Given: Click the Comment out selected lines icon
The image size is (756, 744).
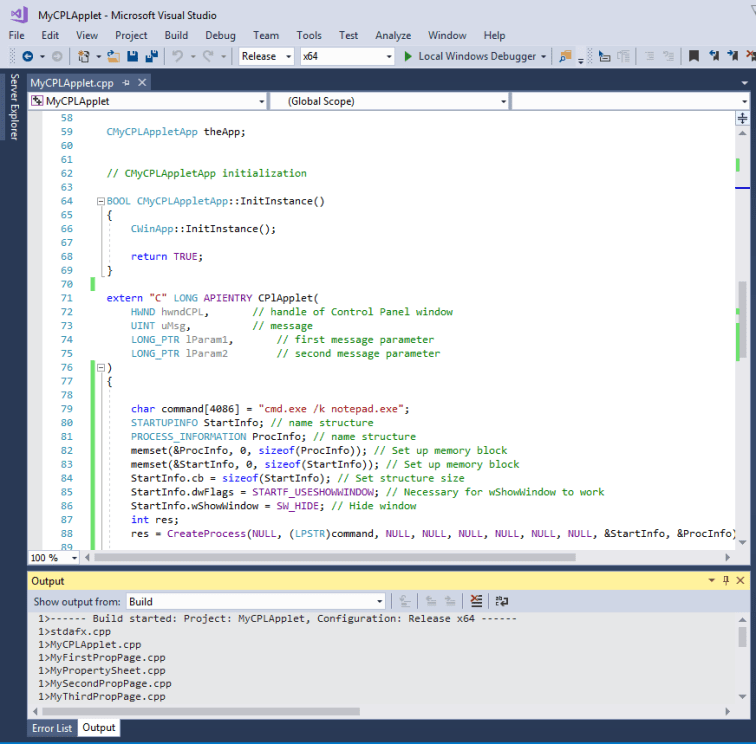Looking at the screenshot, I should (x=649, y=56).
